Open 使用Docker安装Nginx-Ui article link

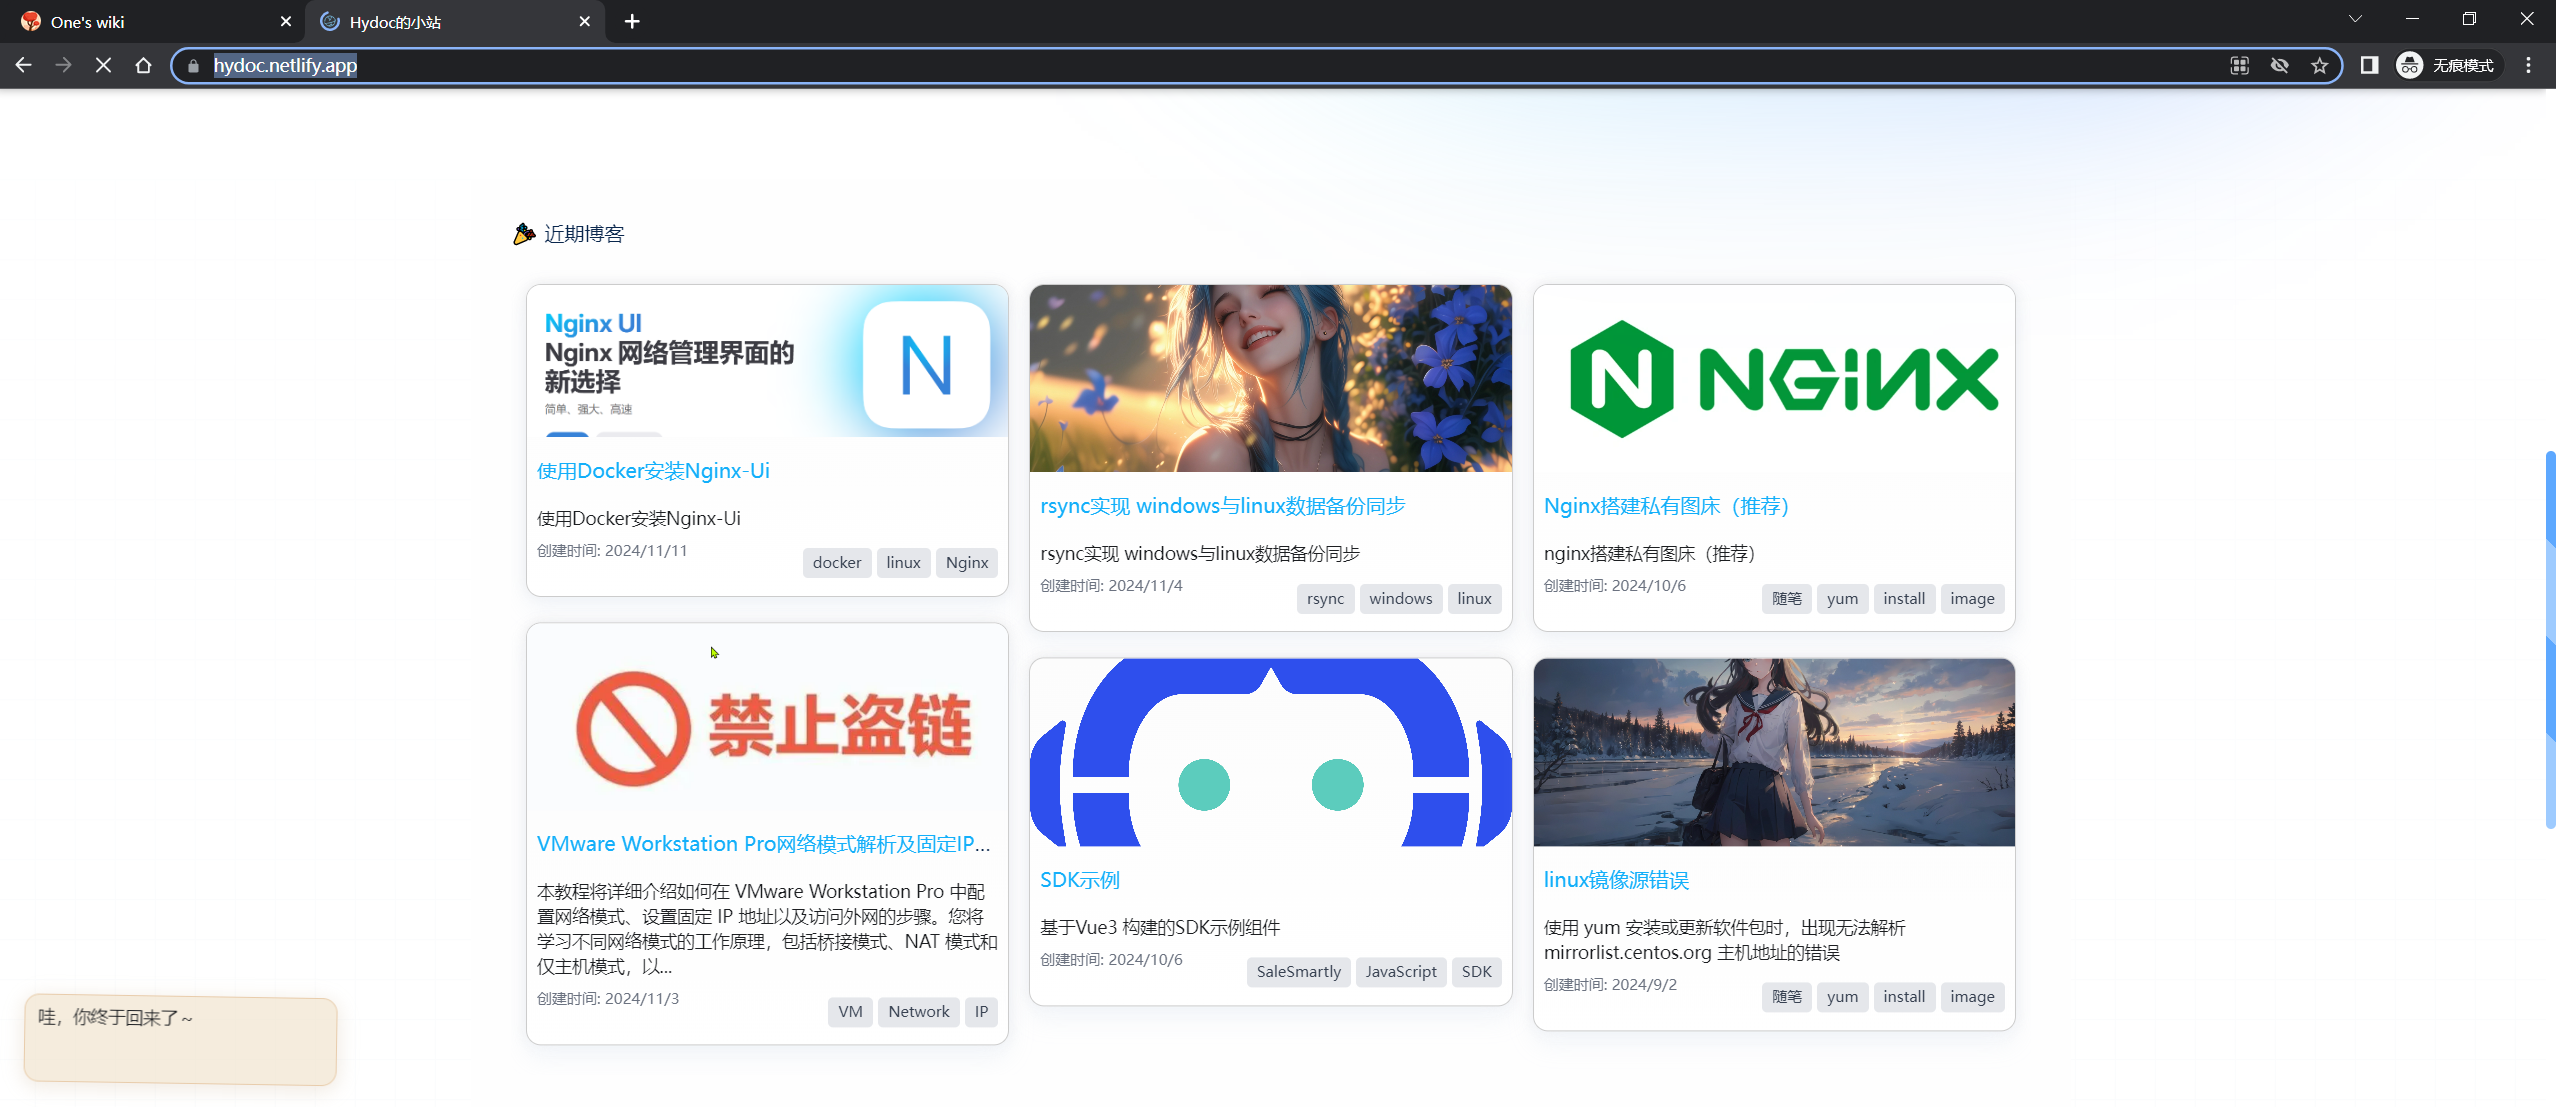coord(653,471)
